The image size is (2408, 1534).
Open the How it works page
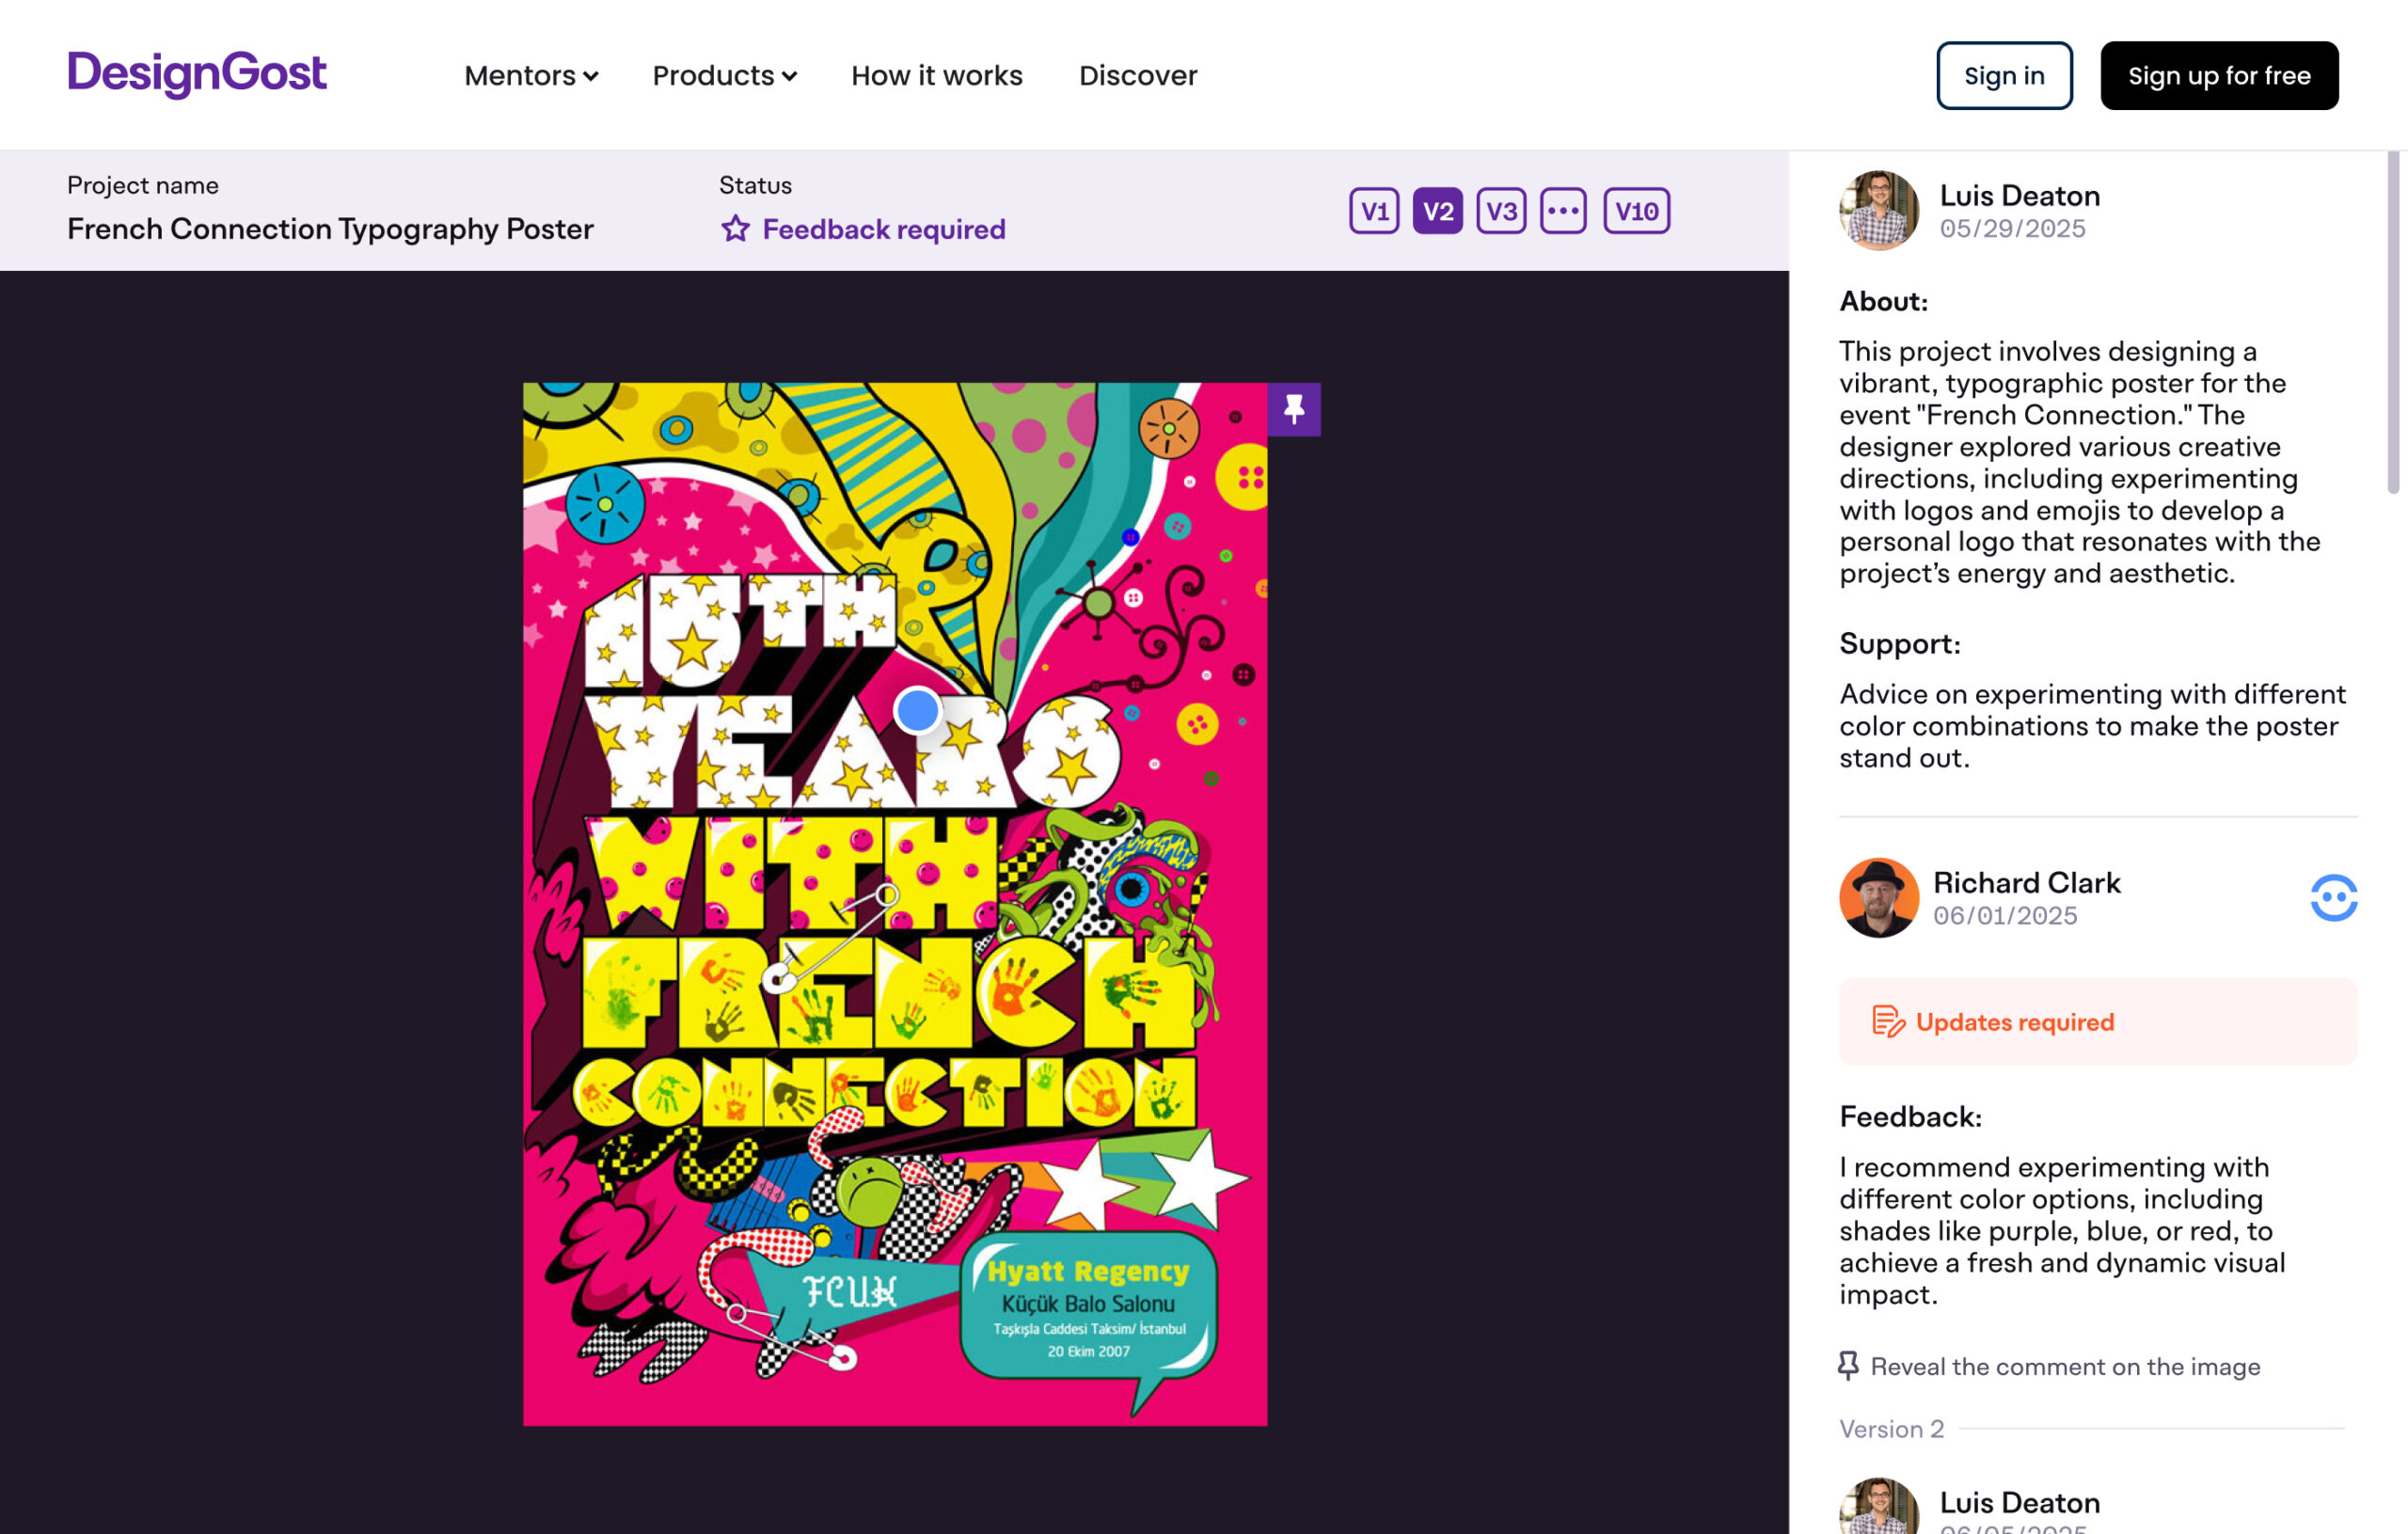936,76
